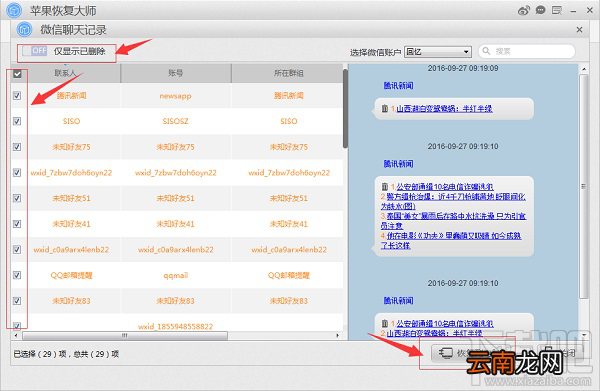Select the newsapp account cell

pyautogui.click(x=176, y=96)
